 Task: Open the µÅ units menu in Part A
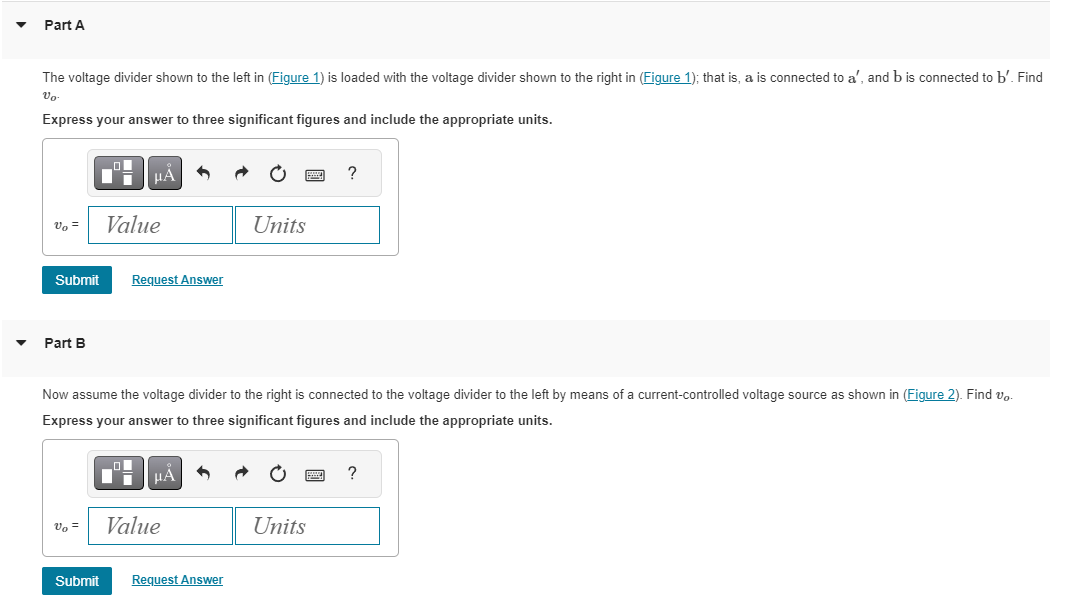tap(163, 172)
